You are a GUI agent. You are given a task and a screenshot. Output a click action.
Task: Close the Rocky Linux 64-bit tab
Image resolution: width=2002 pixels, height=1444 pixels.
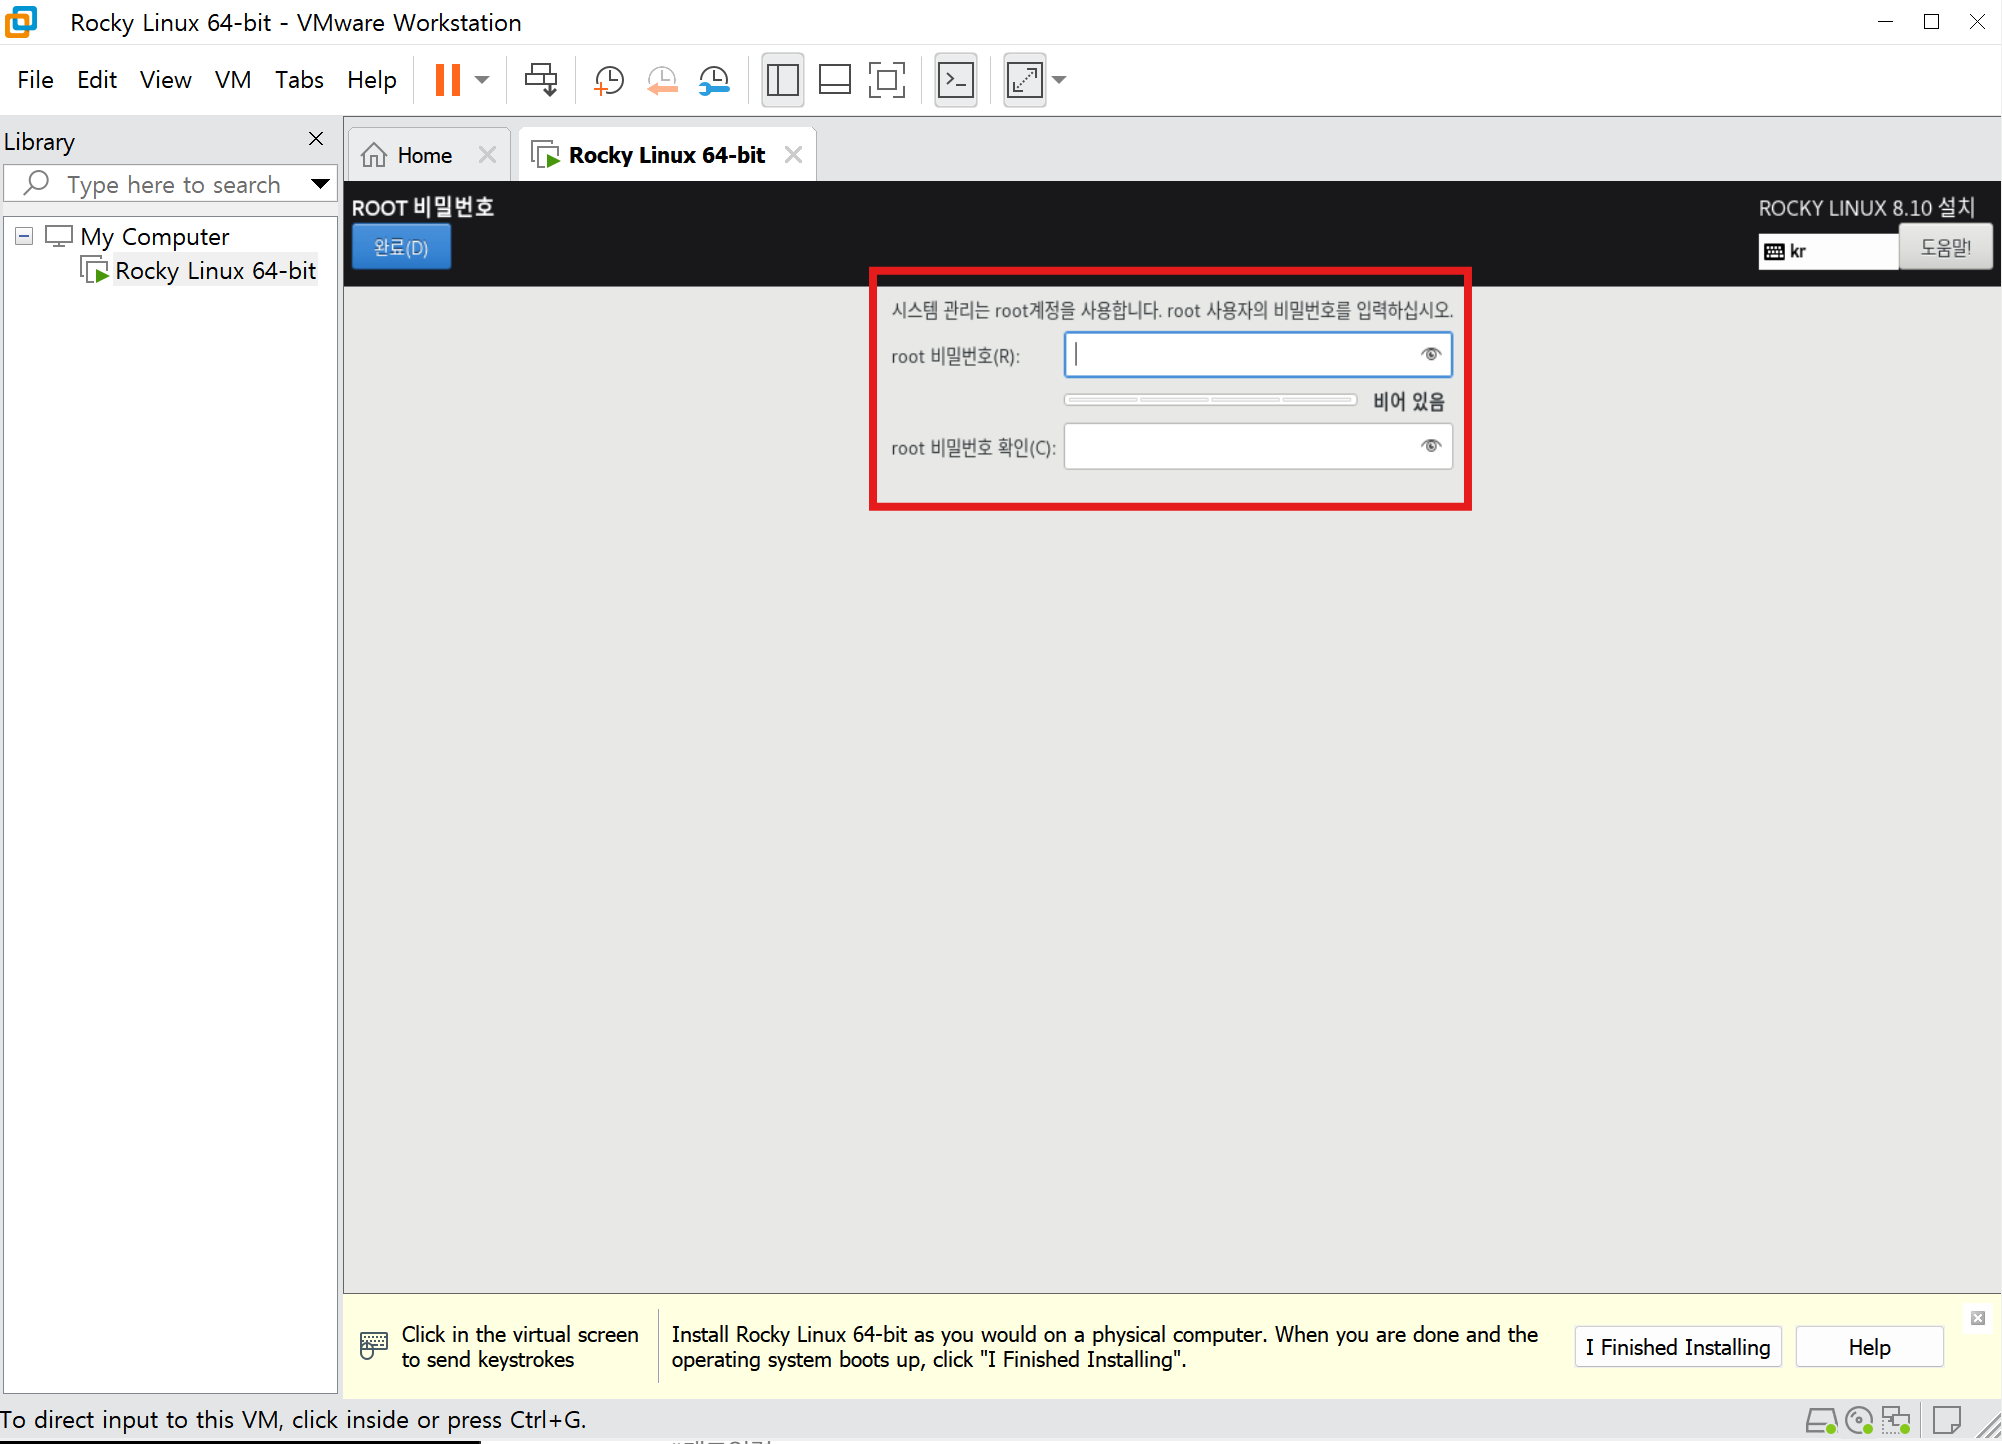793,155
